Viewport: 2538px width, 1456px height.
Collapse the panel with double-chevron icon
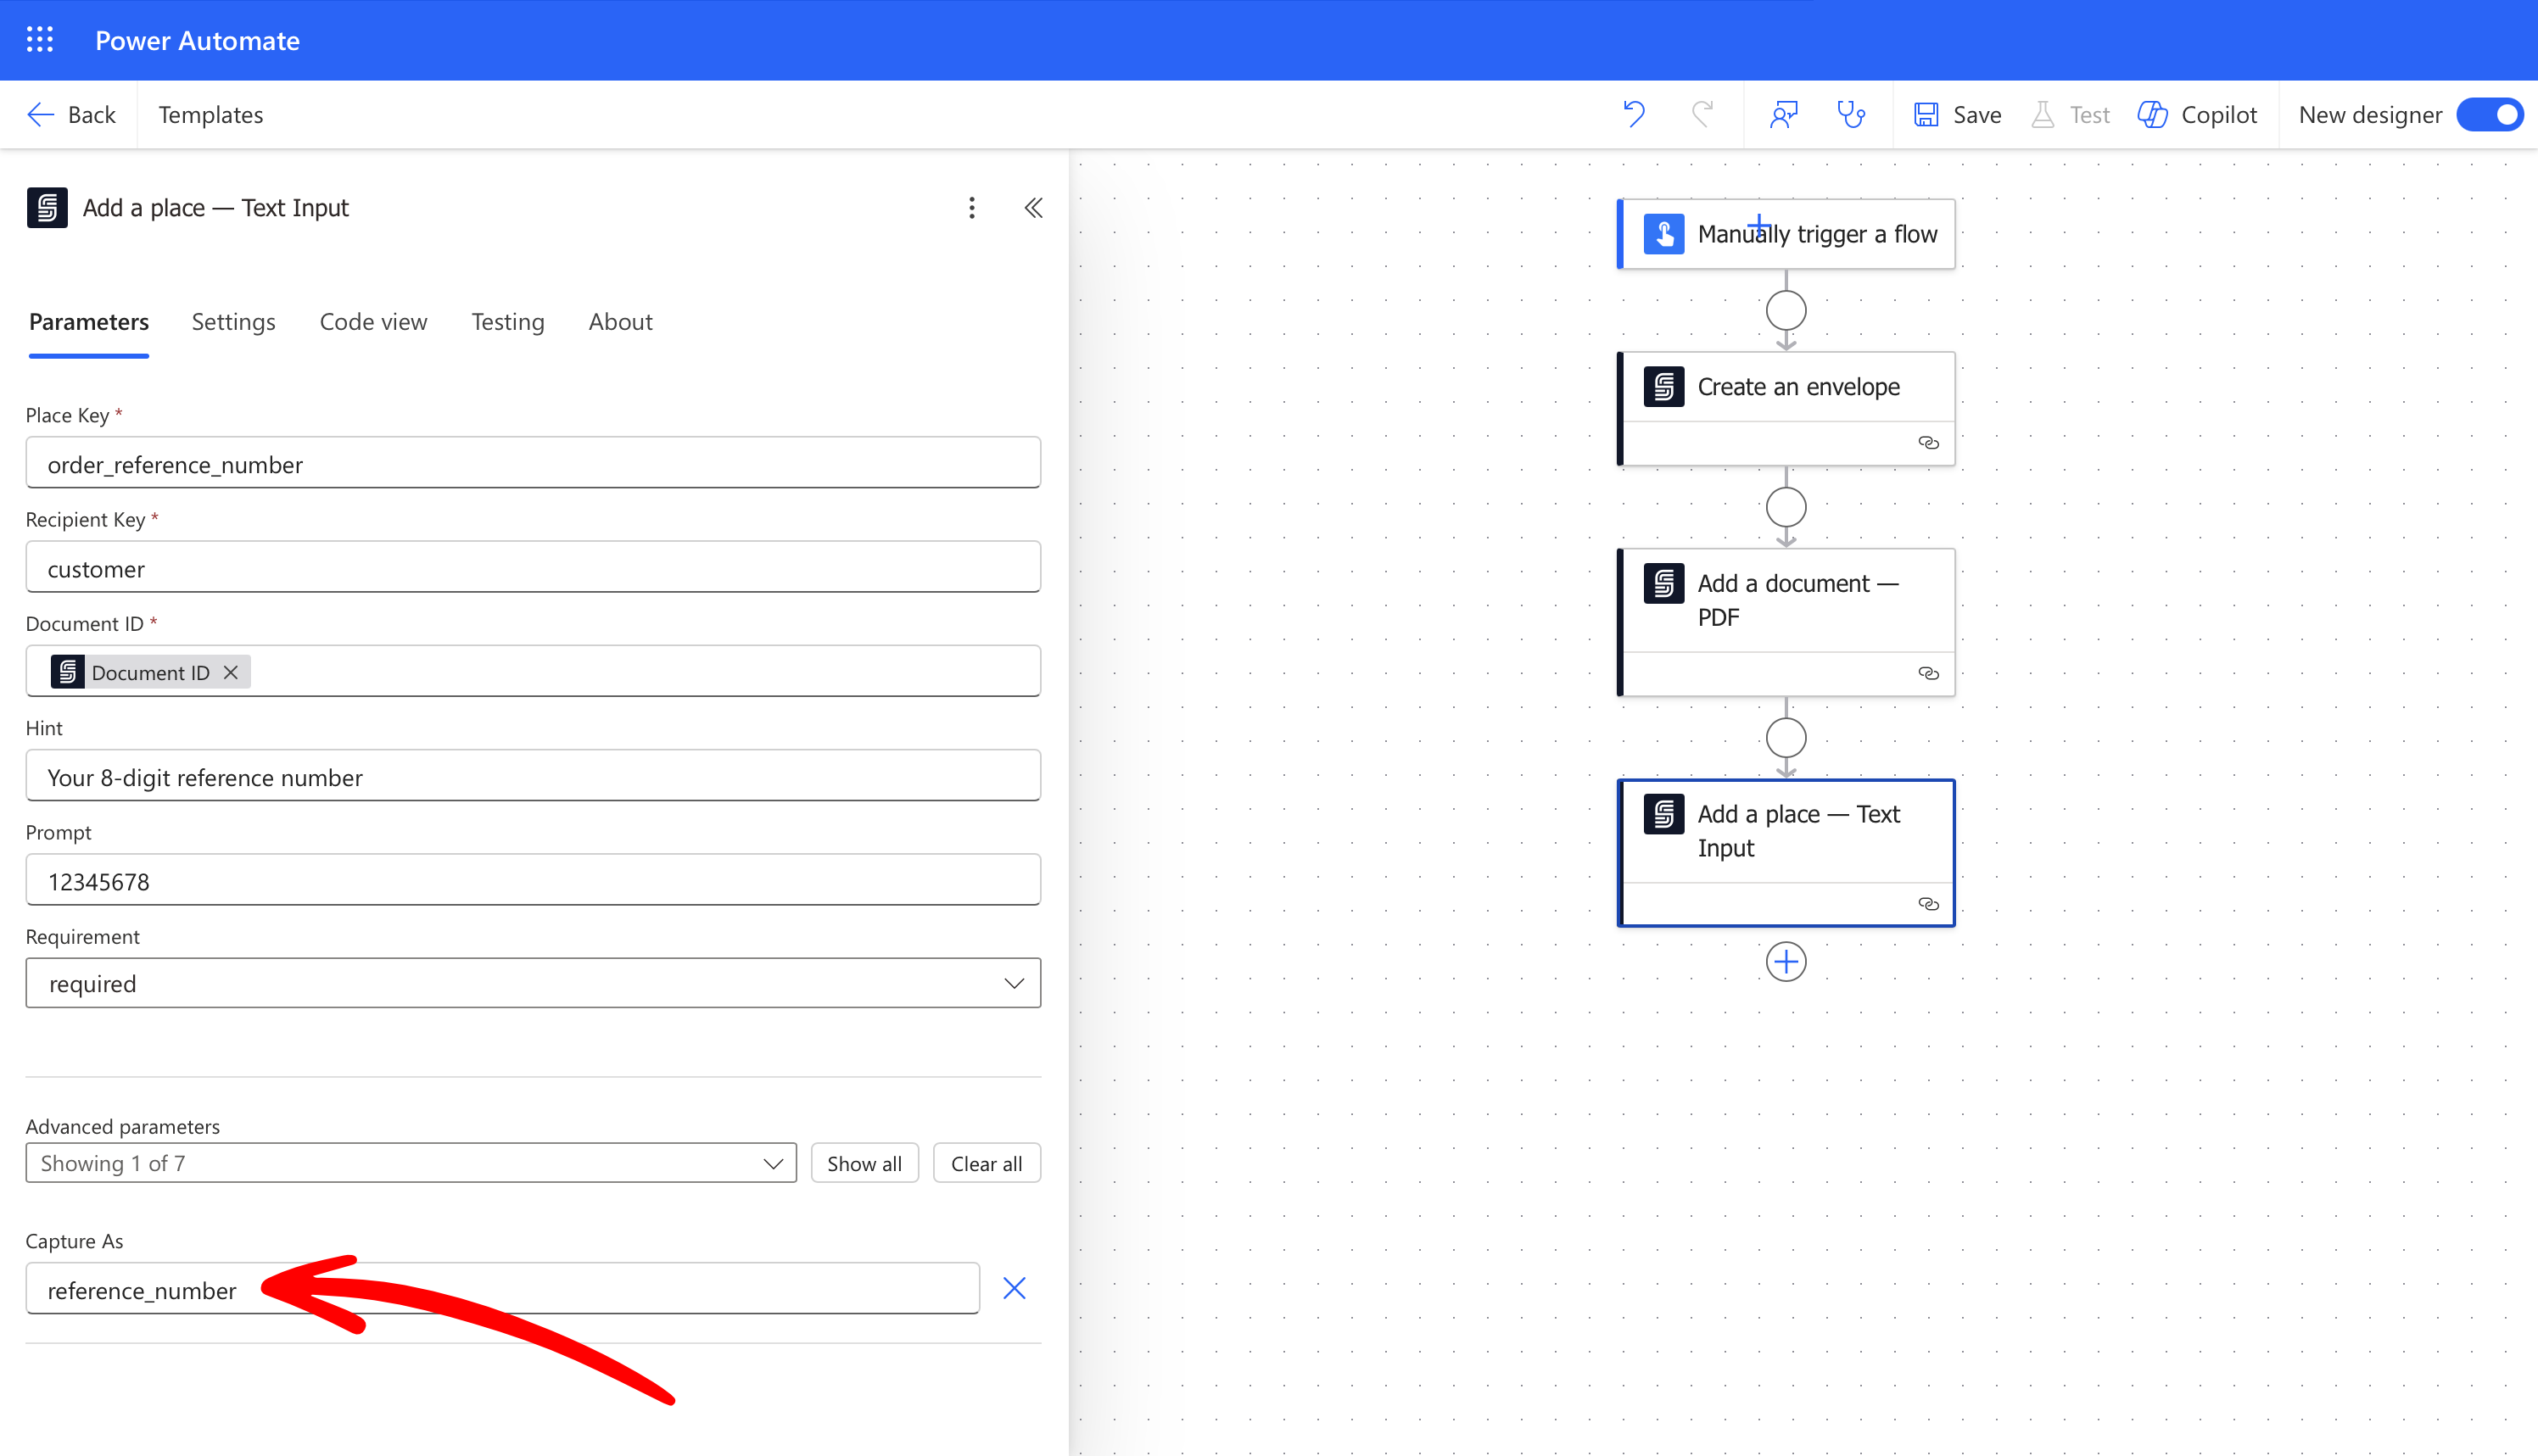tap(1033, 208)
